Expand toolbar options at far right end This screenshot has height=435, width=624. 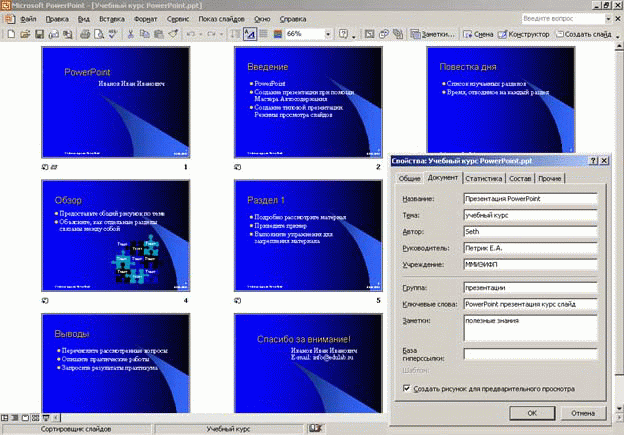tap(618, 36)
